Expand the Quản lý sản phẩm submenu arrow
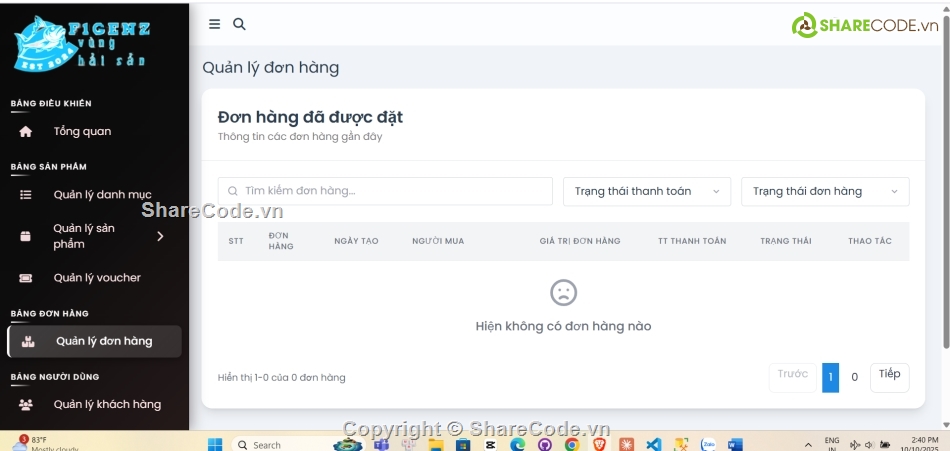The height and width of the screenshot is (451, 950). [x=160, y=236]
